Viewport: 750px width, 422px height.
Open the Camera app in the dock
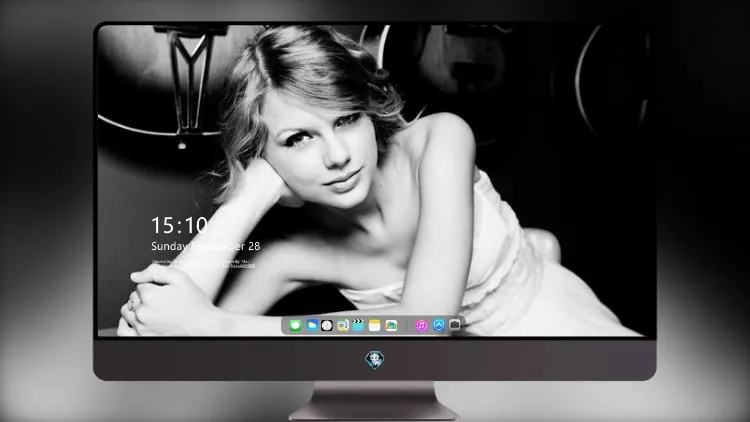coord(454,325)
